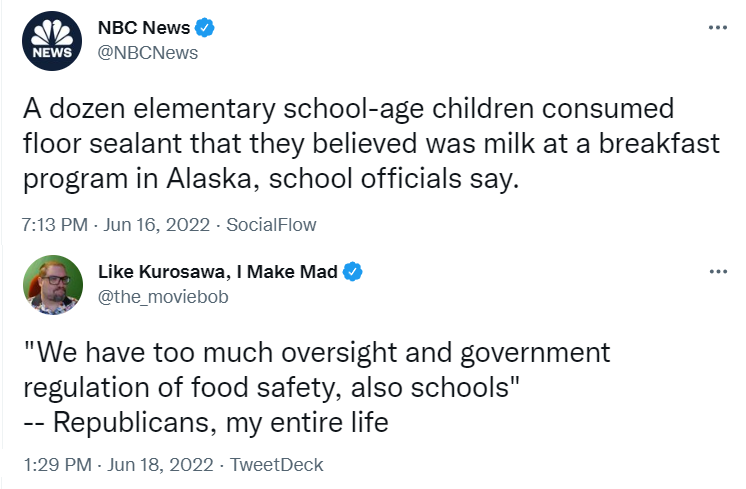The image size is (746, 489).
Task: Click verified badge beside Like Kurosawa name
Action: click(354, 271)
